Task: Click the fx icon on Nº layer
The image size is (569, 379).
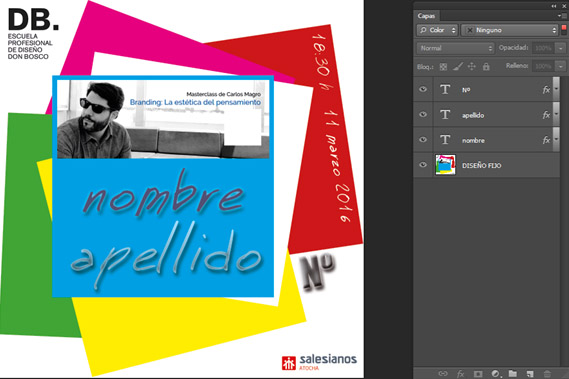Action: 546,90
